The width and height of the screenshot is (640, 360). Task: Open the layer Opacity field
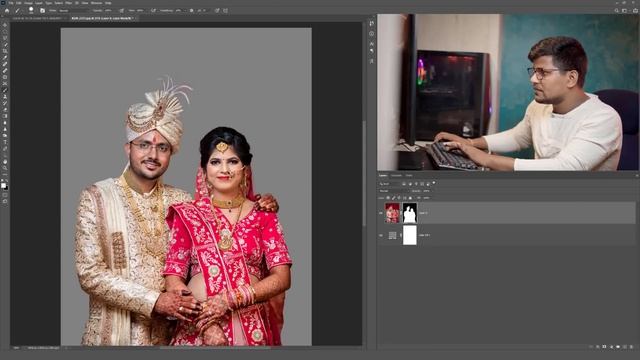coord(427,191)
